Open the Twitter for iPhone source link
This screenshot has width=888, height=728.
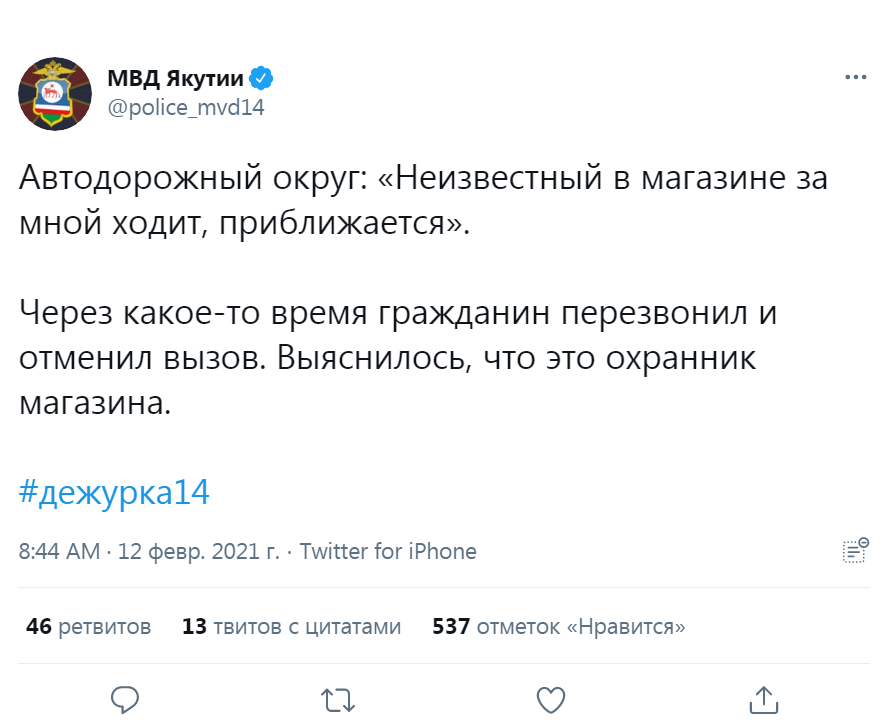point(388,551)
